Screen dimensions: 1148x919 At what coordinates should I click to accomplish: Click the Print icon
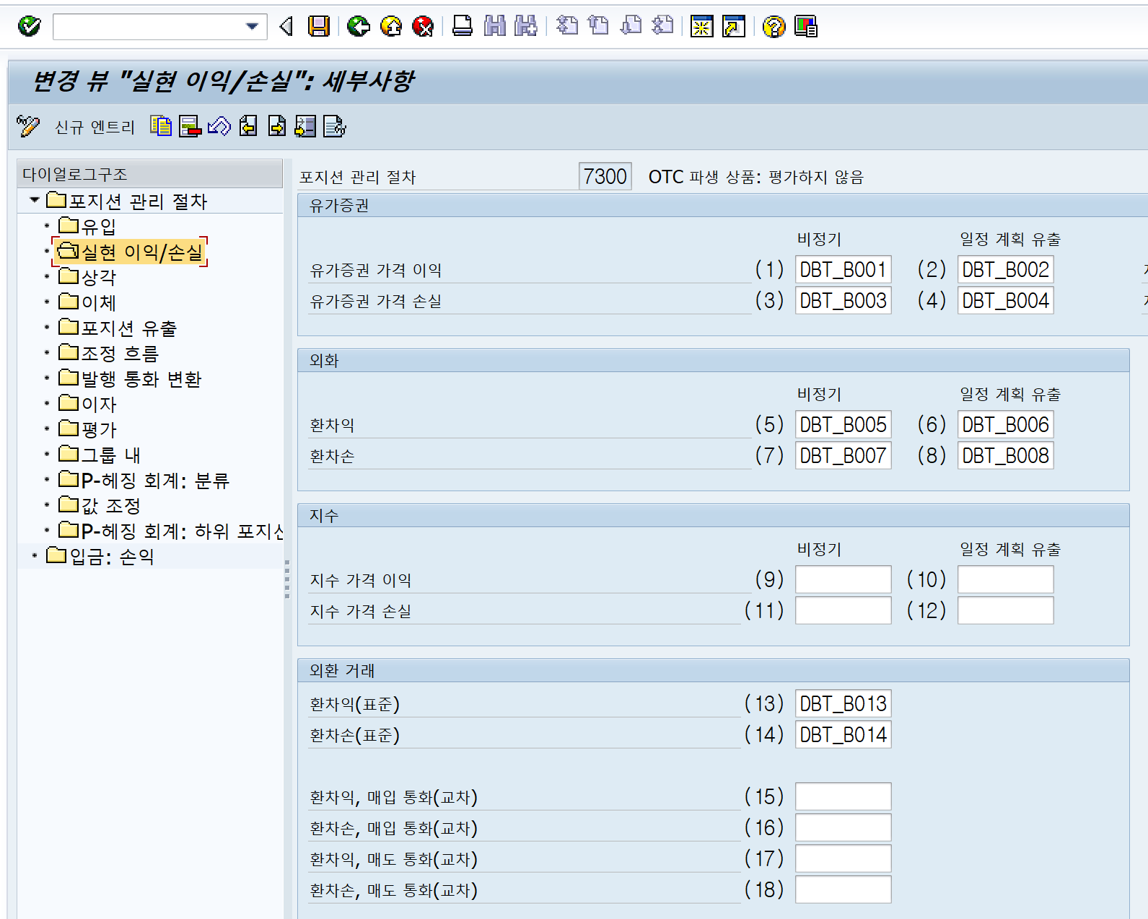click(x=462, y=27)
